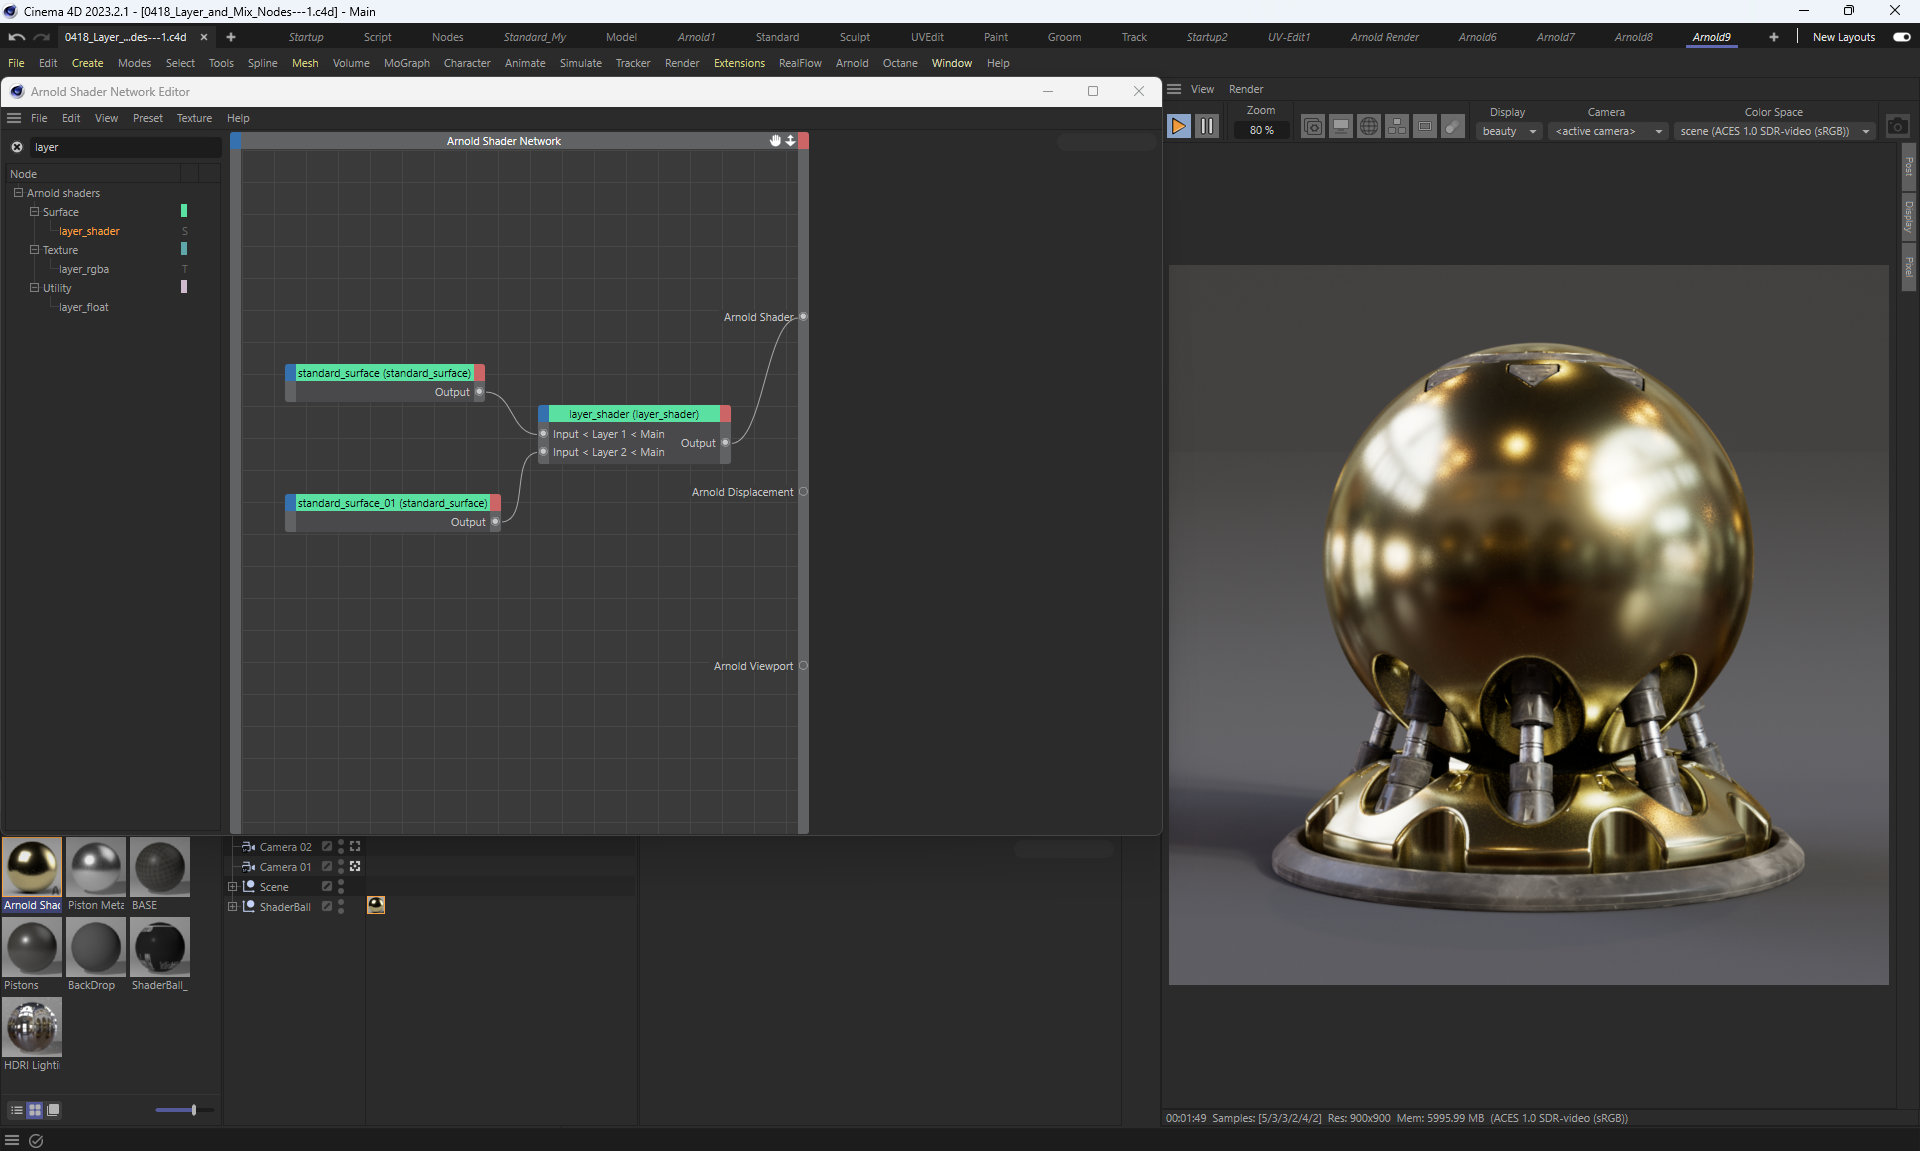Open the Display beauty dropdown

coord(1508,131)
